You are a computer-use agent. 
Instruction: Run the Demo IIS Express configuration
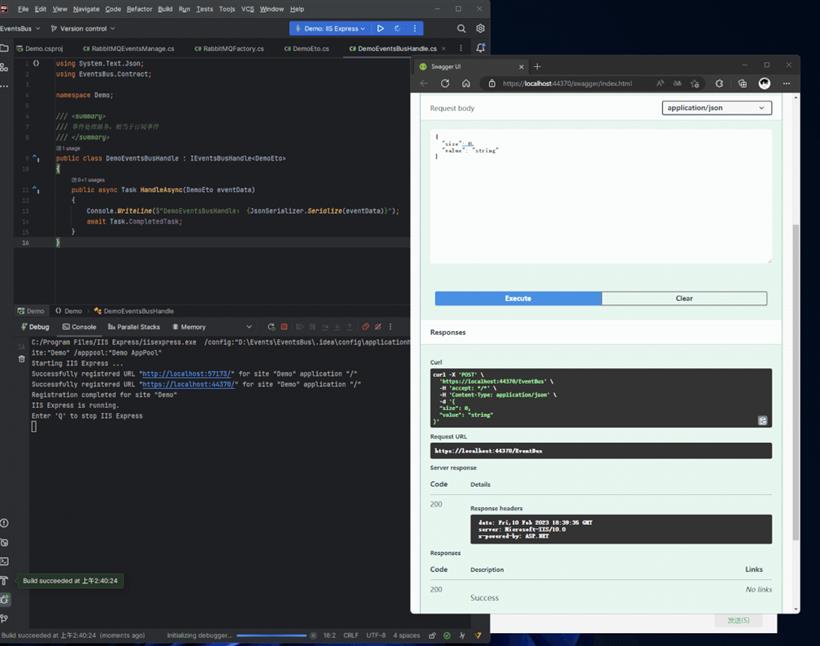380,28
